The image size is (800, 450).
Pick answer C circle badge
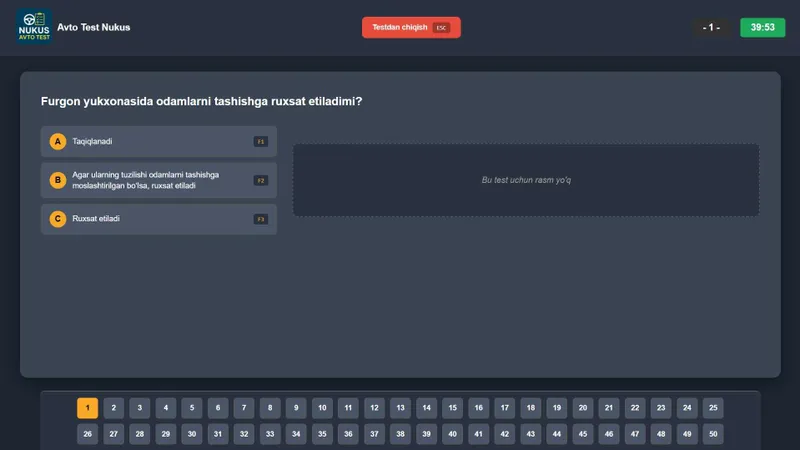pos(58,219)
